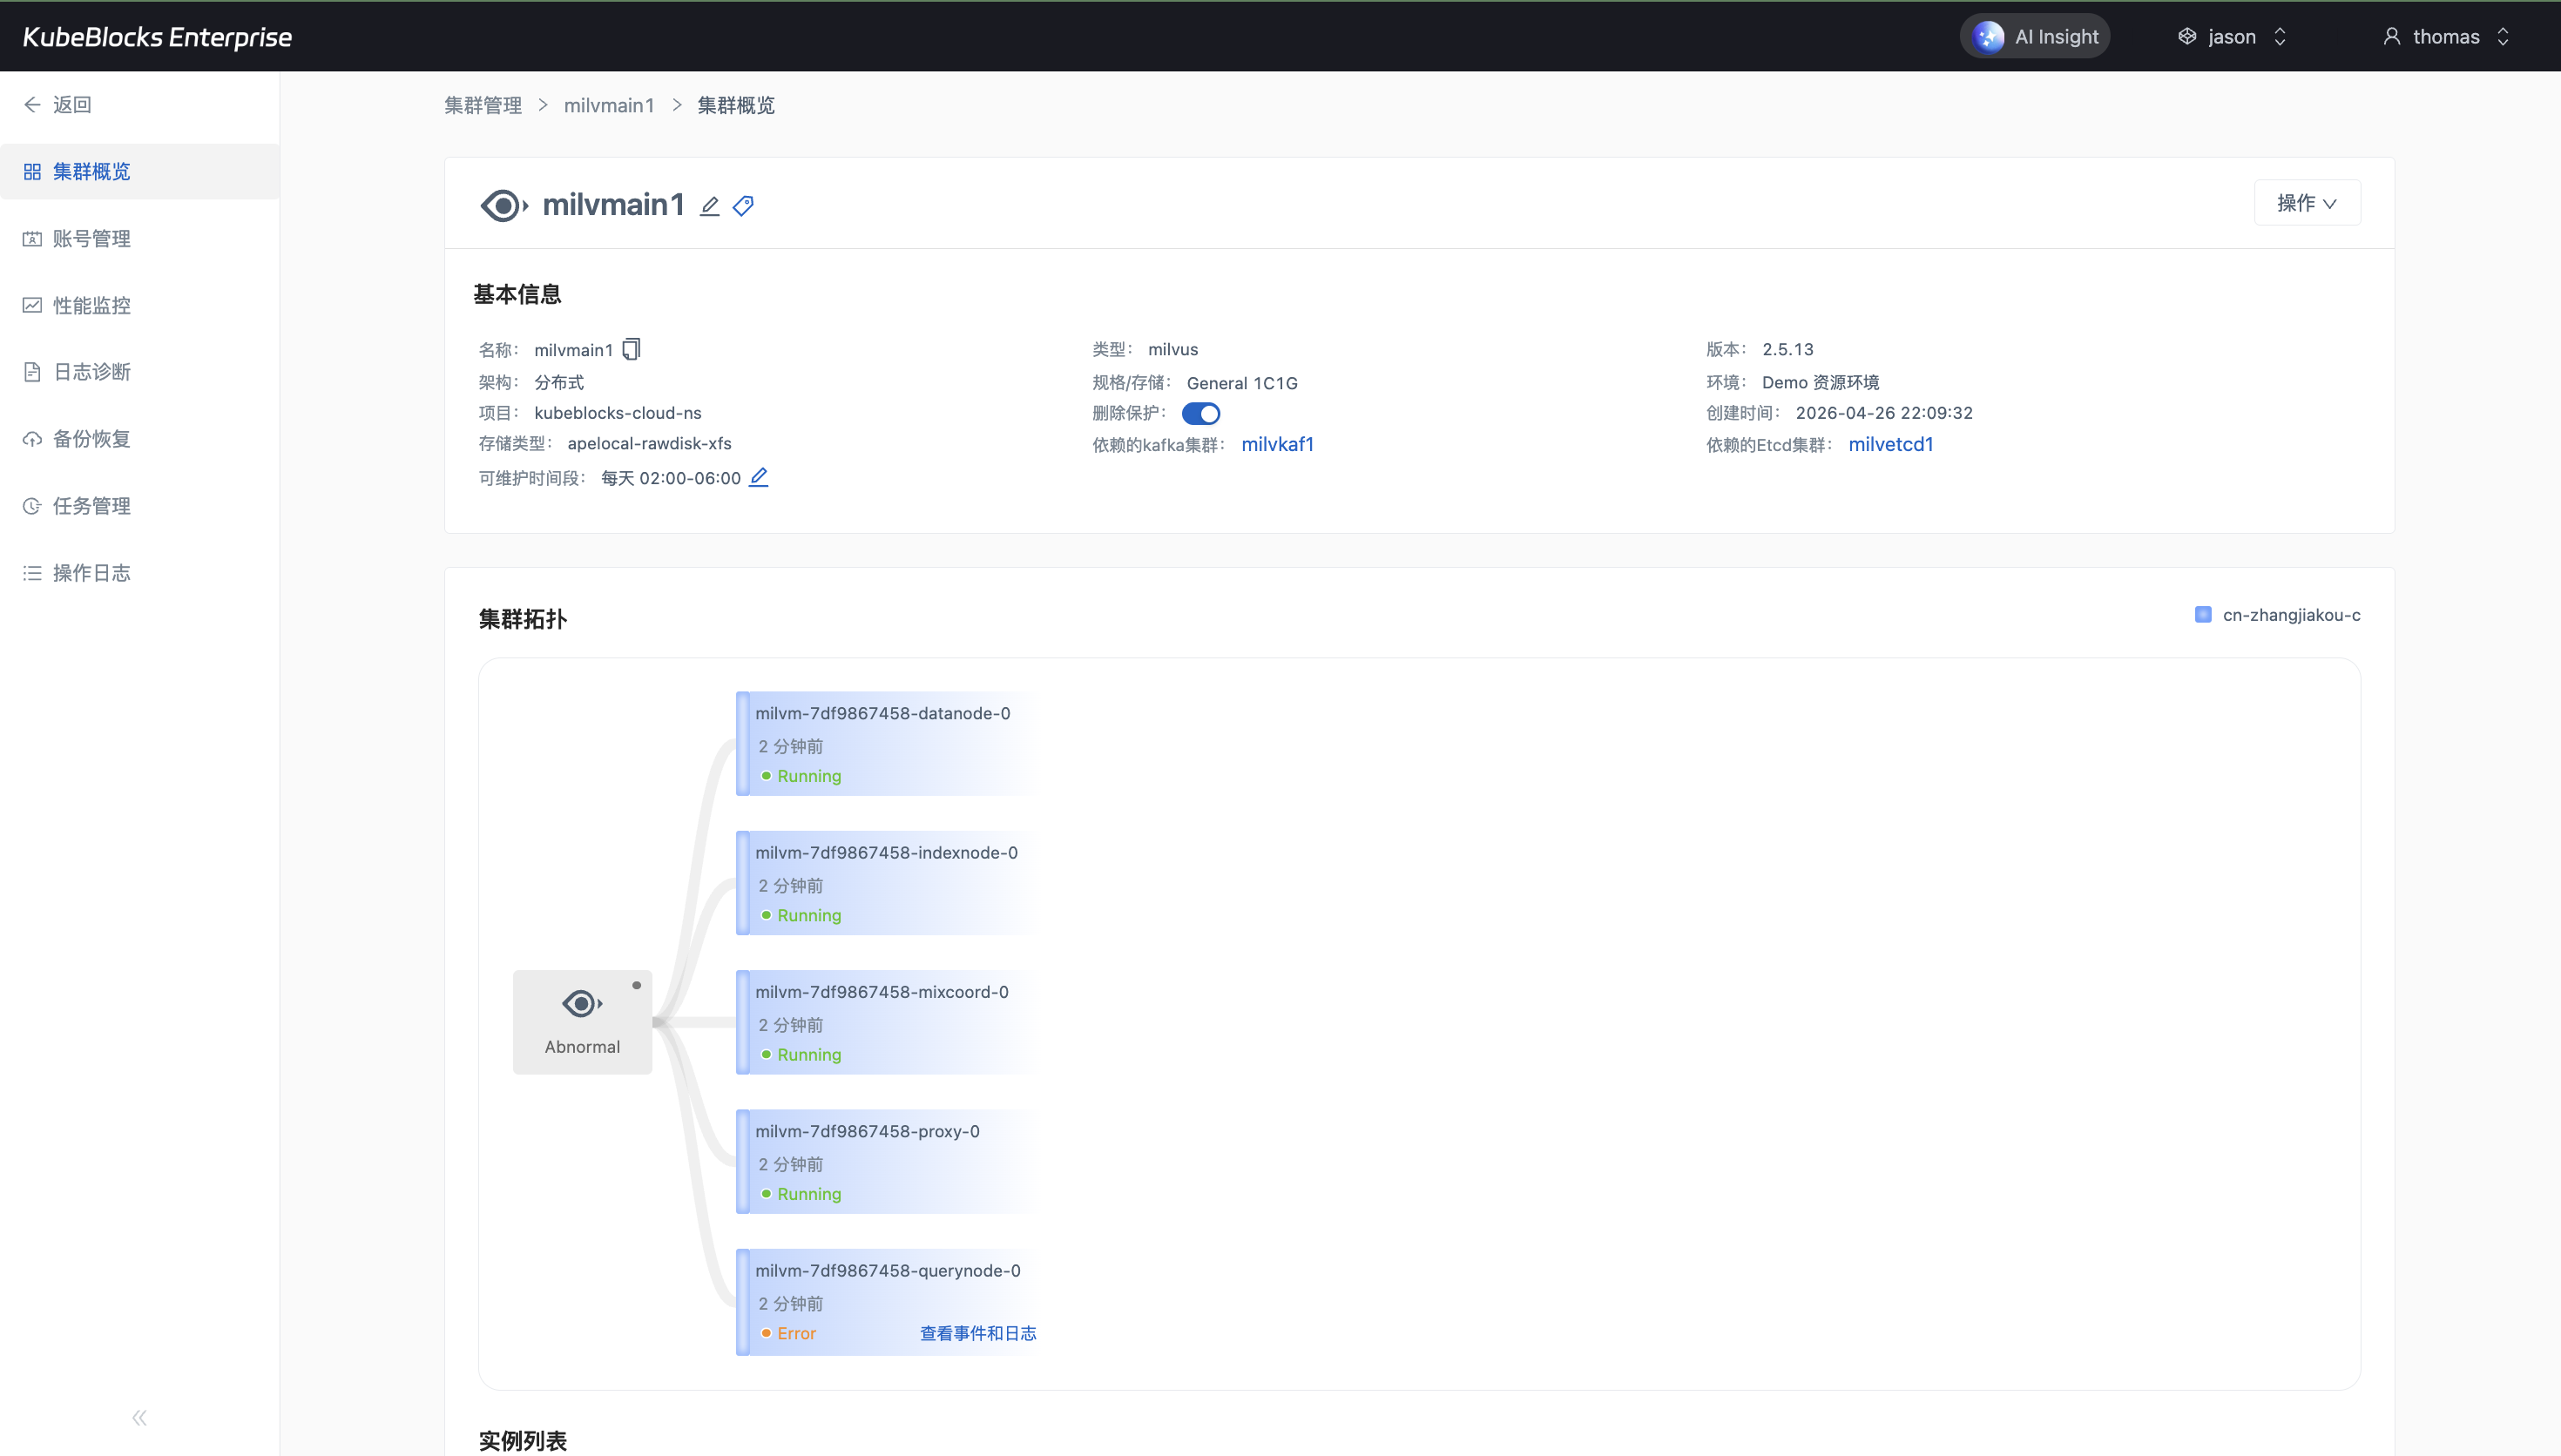Image resolution: width=2561 pixels, height=1456 pixels.
Task: Copy cluster name with the copy icon
Action: click(631, 349)
